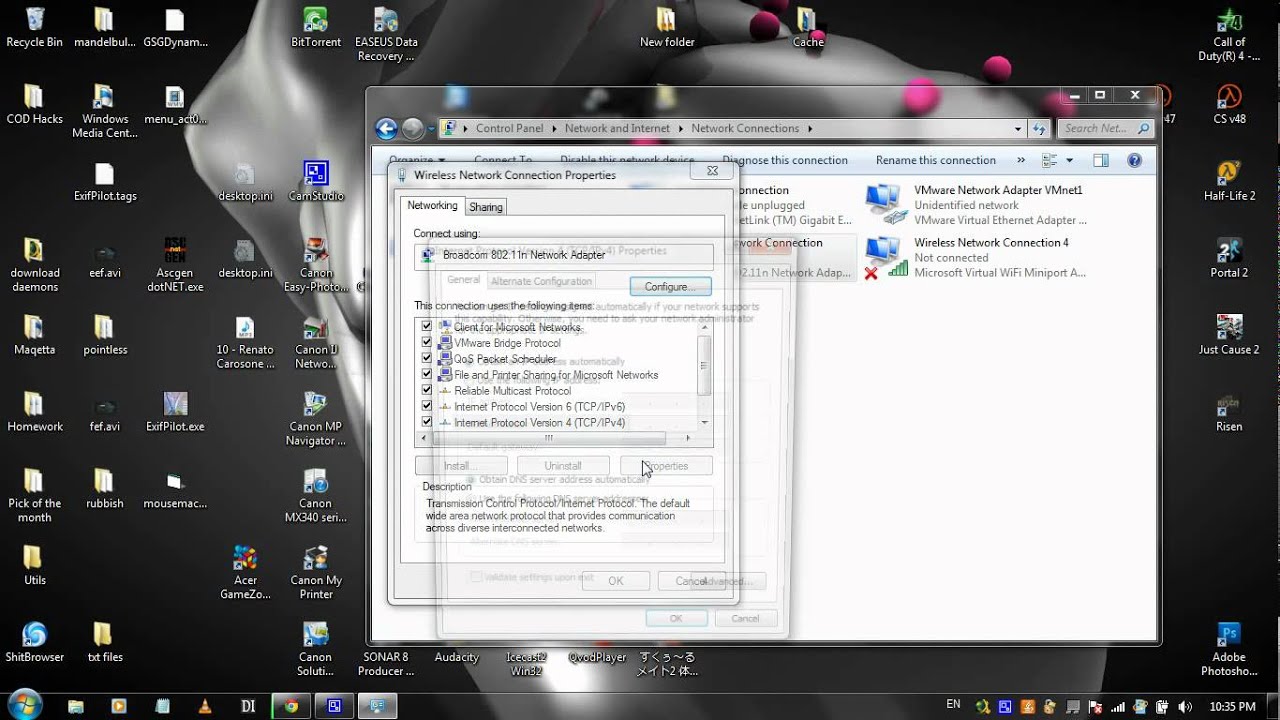
Task: Select the Canon MP Navigator shortcut
Action: (316, 418)
